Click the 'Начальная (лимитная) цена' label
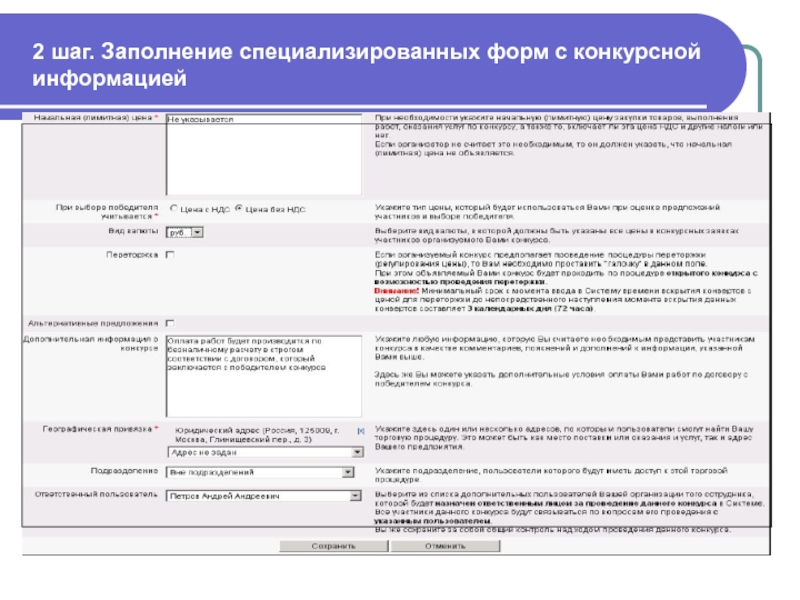 (93, 117)
